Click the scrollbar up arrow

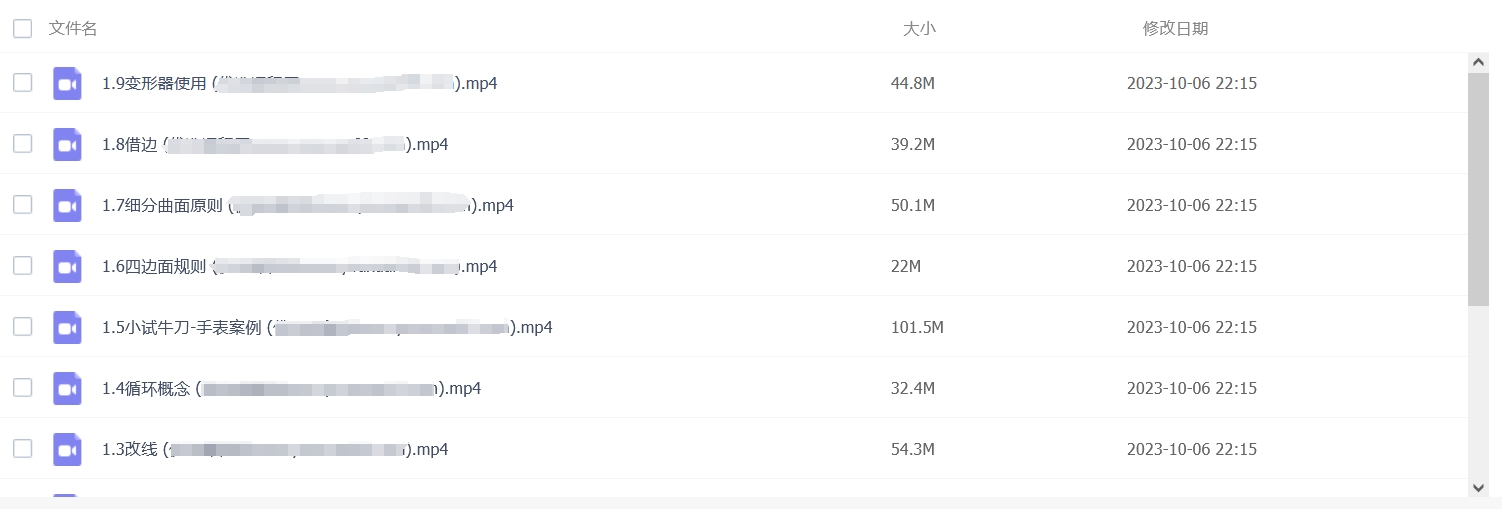[1479, 62]
